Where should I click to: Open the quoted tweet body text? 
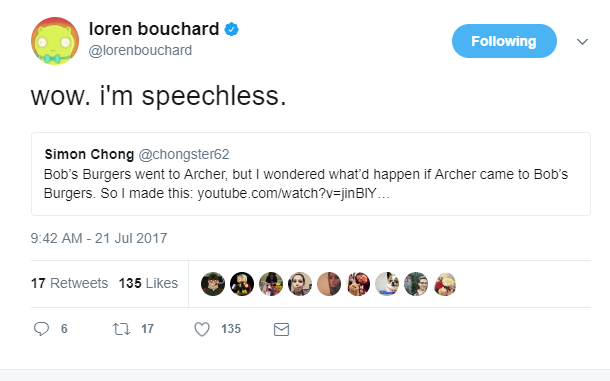tap(306, 183)
